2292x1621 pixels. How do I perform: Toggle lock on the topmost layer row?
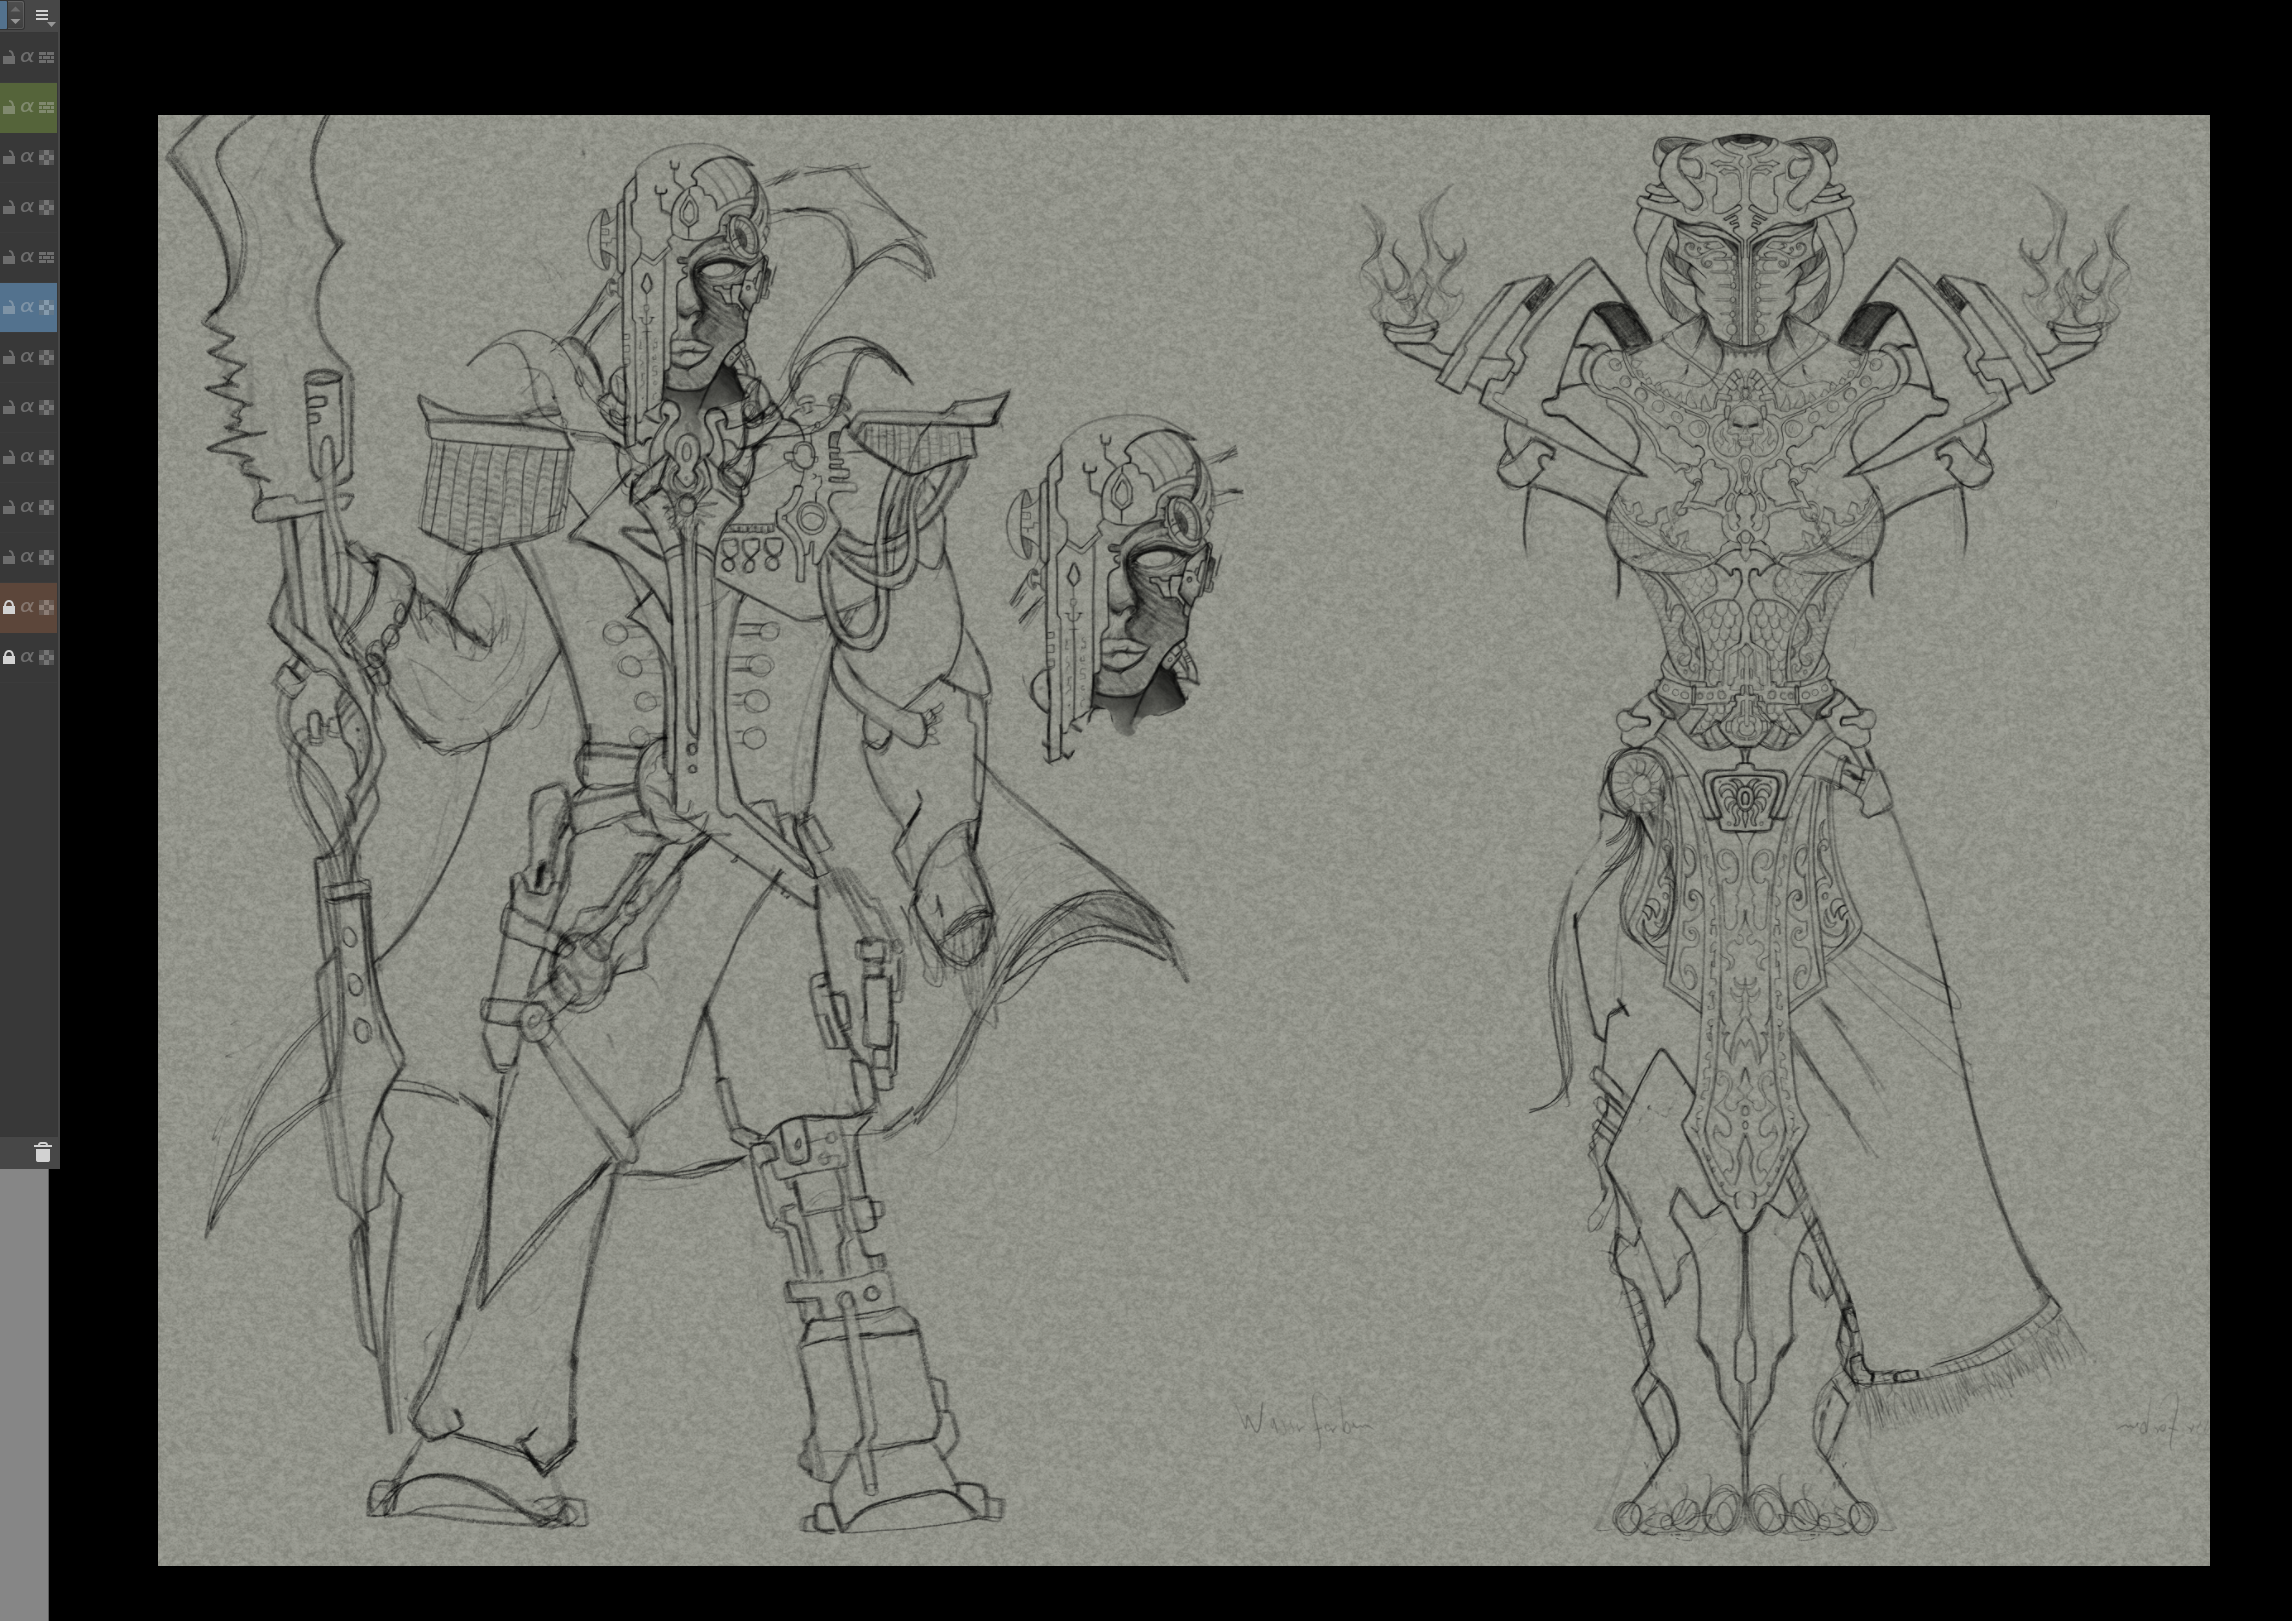tap(9, 58)
